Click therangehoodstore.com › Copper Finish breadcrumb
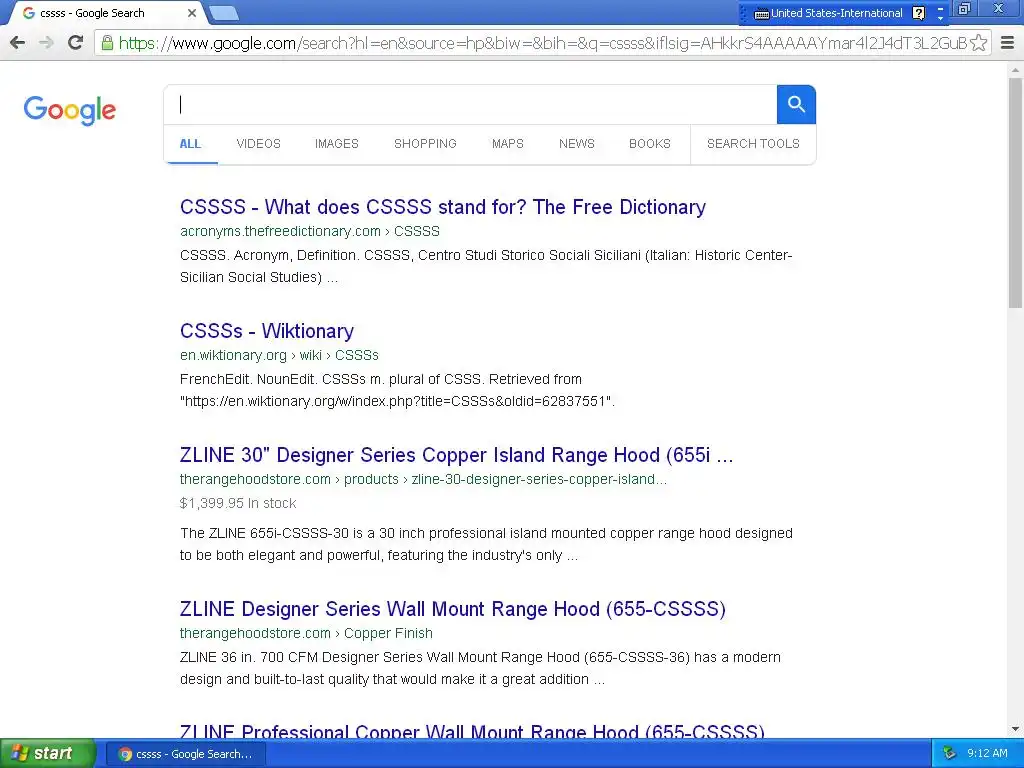1024x768 pixels. pos(306,633)
